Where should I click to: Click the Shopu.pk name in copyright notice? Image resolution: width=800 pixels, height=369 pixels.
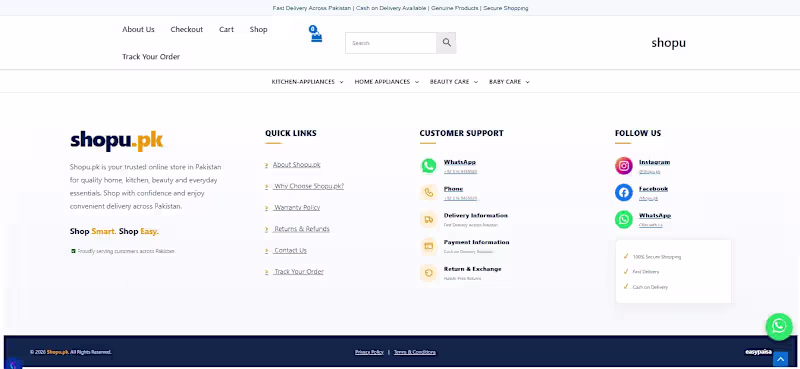(58, 352)
